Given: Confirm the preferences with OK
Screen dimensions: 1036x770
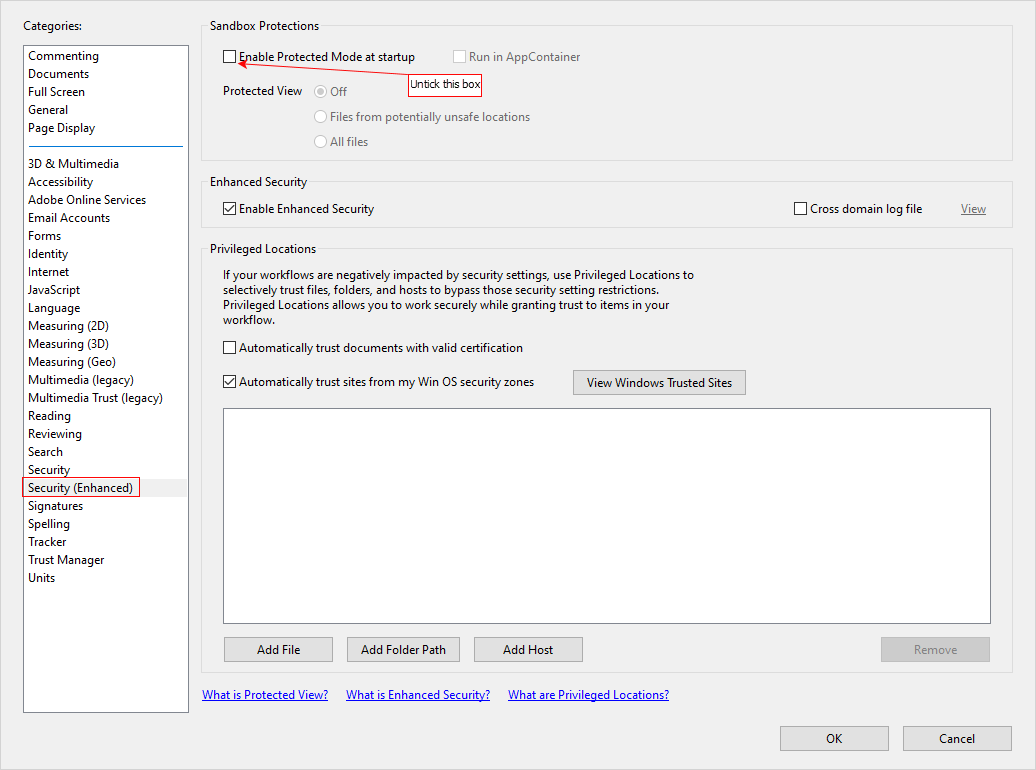Looking at the screenshot, I should 834,739.
